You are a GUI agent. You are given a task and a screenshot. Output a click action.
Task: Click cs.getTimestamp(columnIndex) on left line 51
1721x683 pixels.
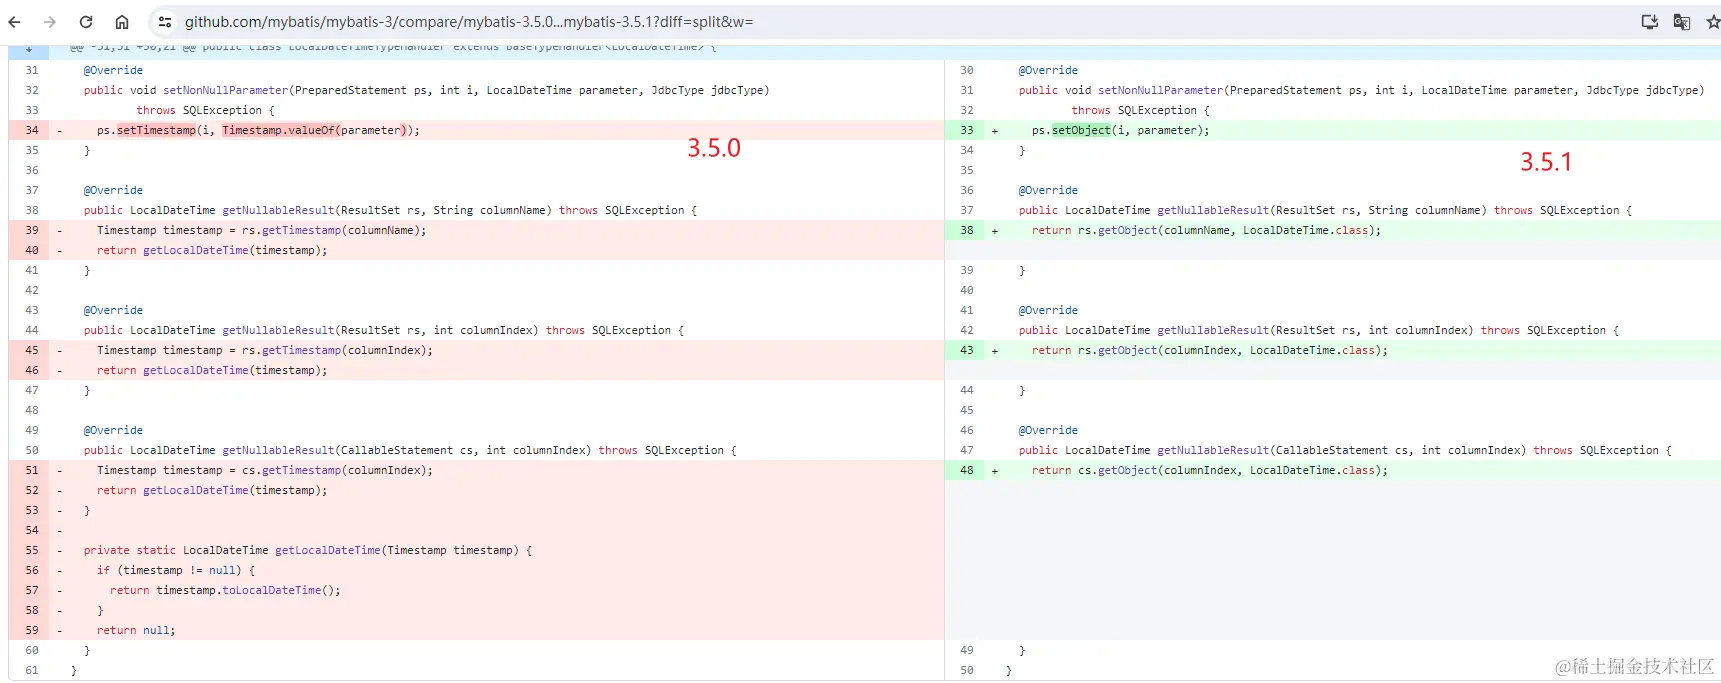pyautogui.click(x=337, y=470)
